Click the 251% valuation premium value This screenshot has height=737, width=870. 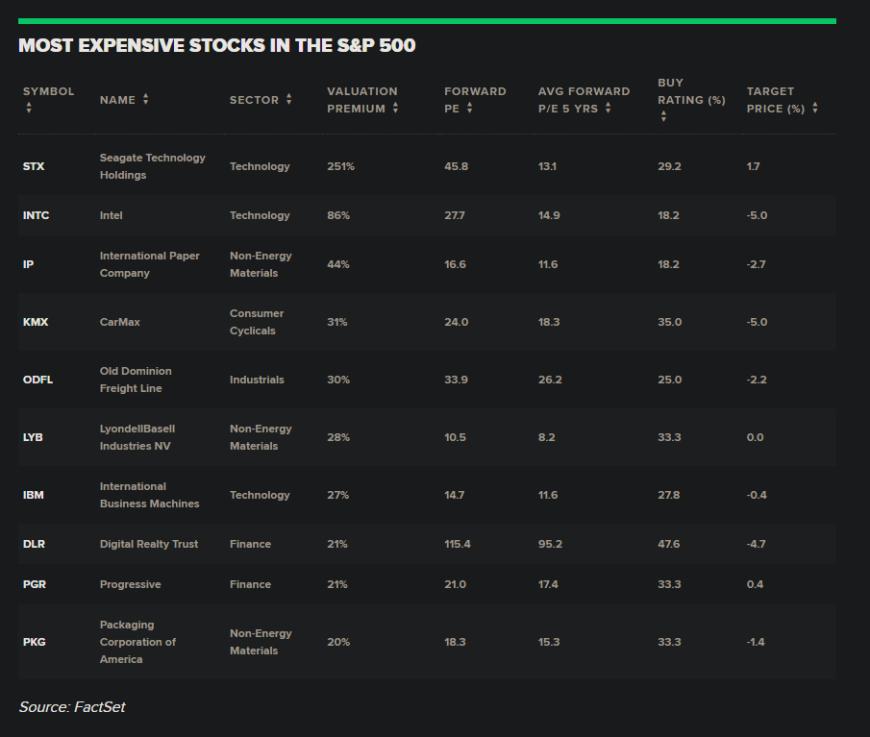(341, 166)
